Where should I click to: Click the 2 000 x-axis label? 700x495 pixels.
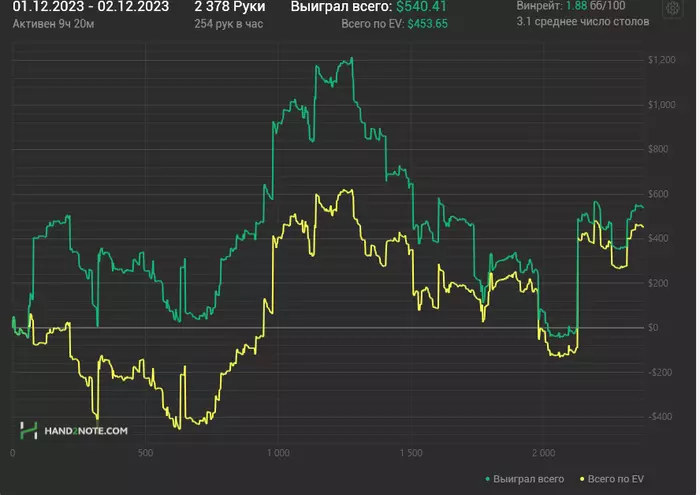543,453
